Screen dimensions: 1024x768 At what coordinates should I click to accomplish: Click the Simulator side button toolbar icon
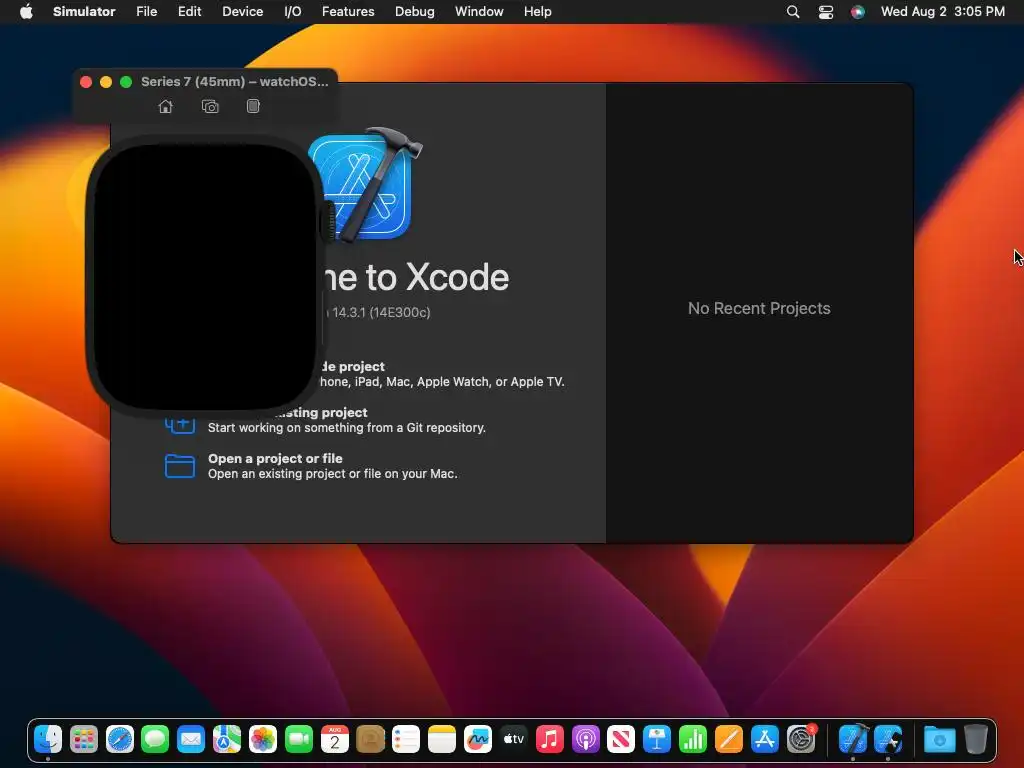tap(253, 106)
